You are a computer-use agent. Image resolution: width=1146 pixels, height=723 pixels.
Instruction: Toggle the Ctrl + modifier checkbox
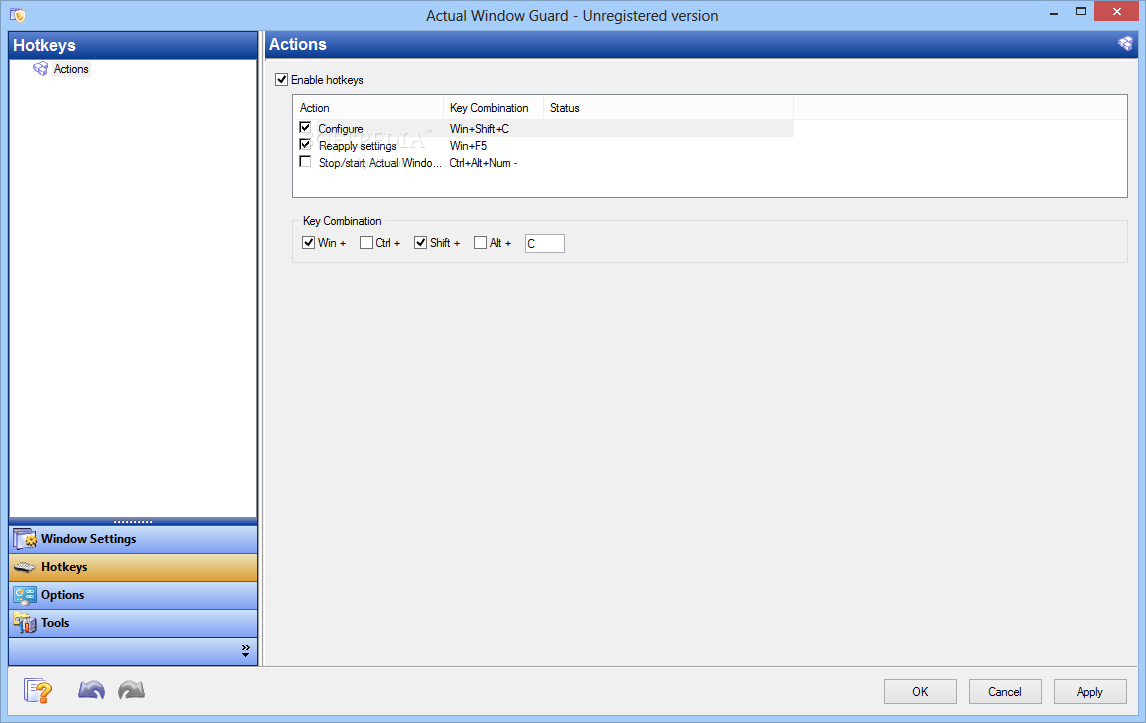[x=366, y=243]
